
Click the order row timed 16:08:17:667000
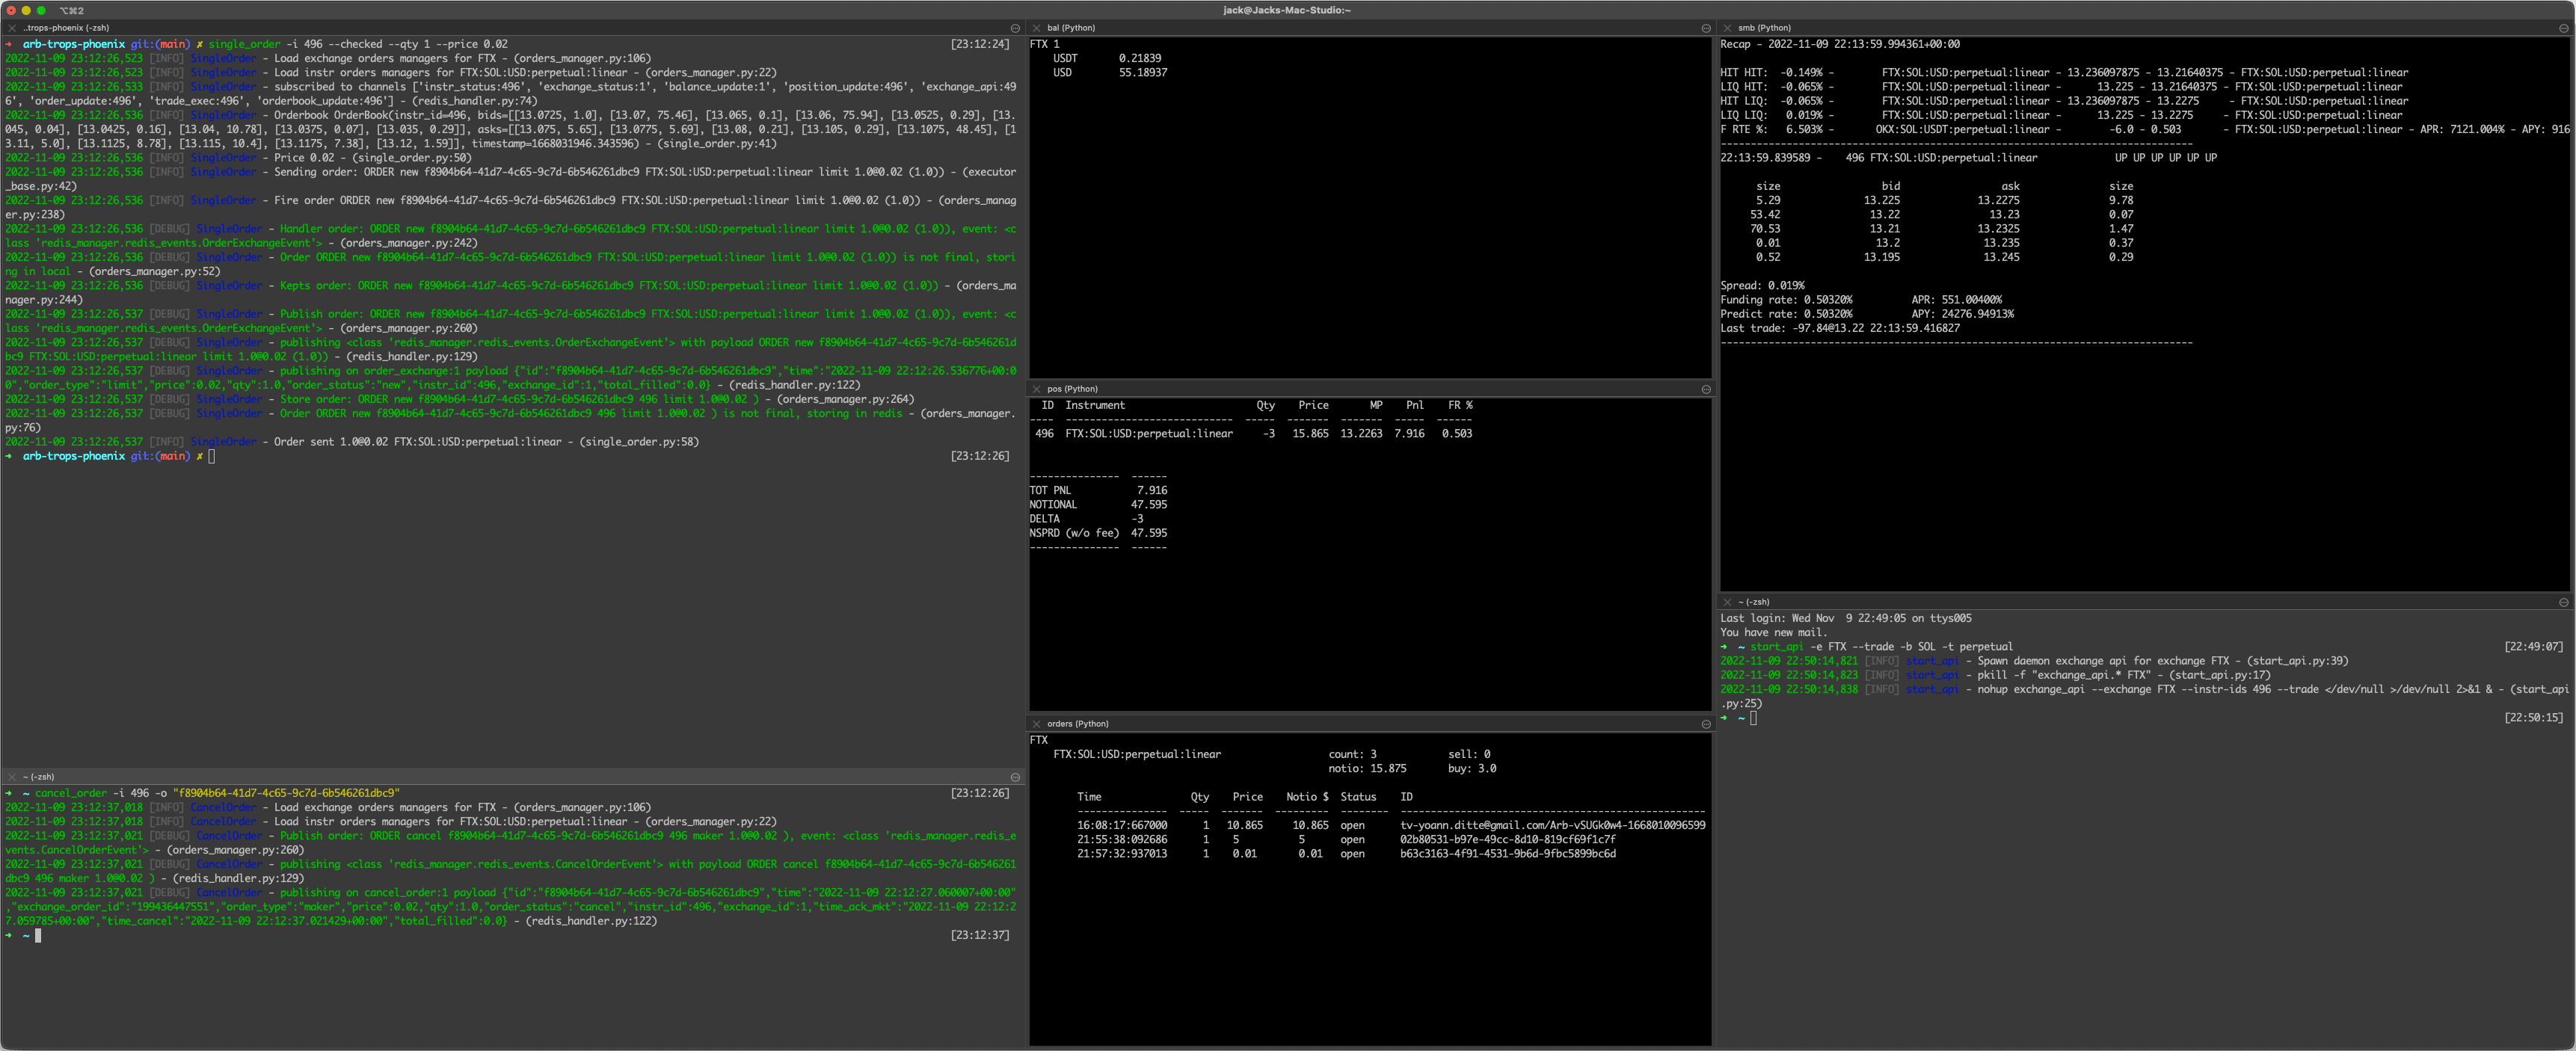(1391, 826)
